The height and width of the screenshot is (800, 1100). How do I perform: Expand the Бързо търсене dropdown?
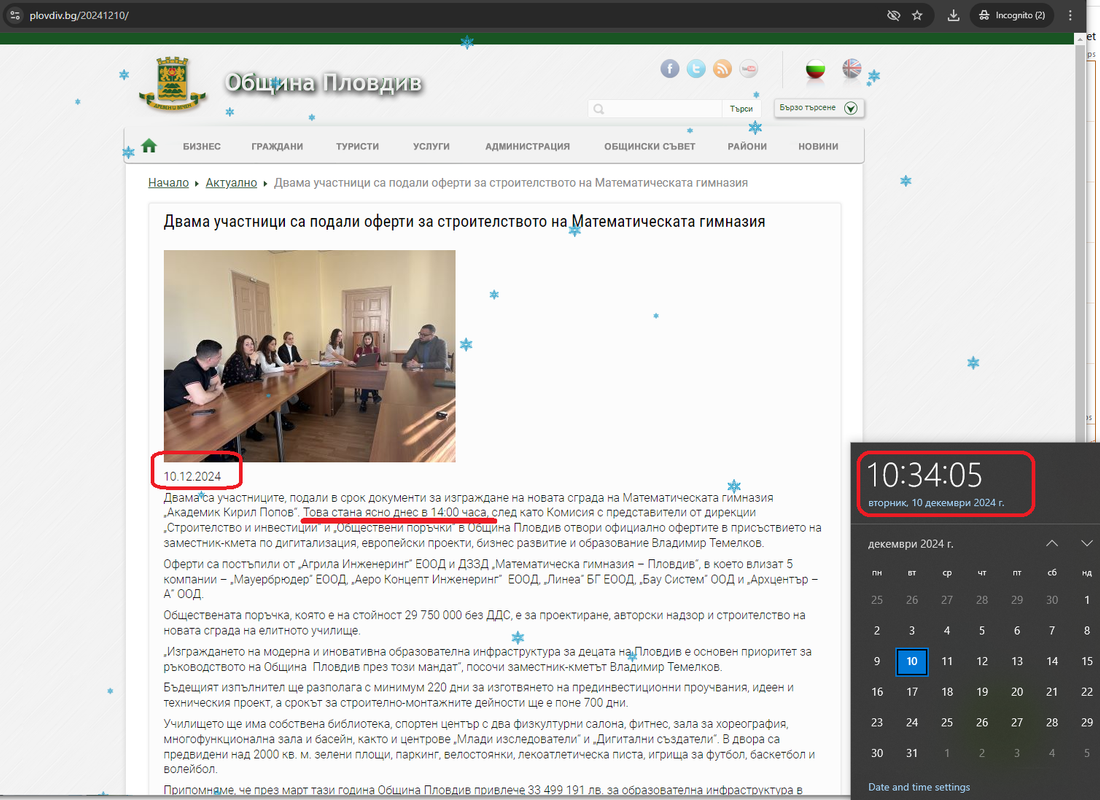point(819,108)
